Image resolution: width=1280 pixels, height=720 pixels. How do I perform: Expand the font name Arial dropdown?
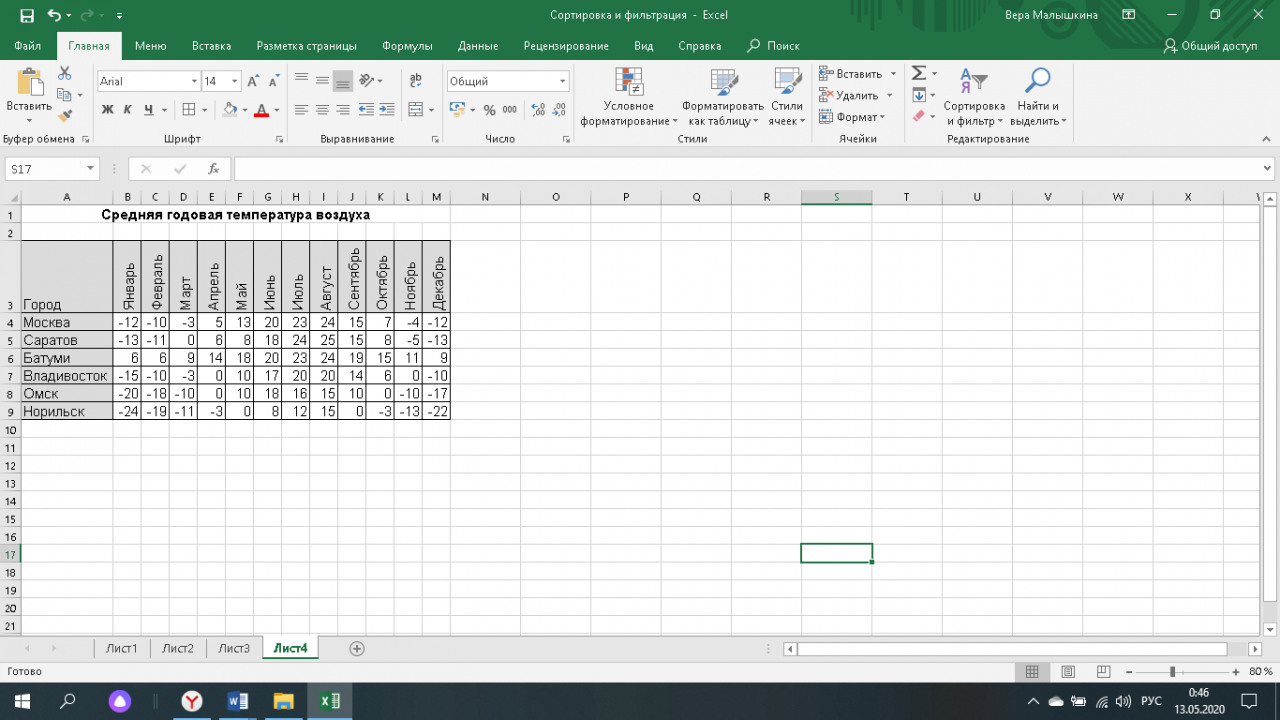(194, 81)
